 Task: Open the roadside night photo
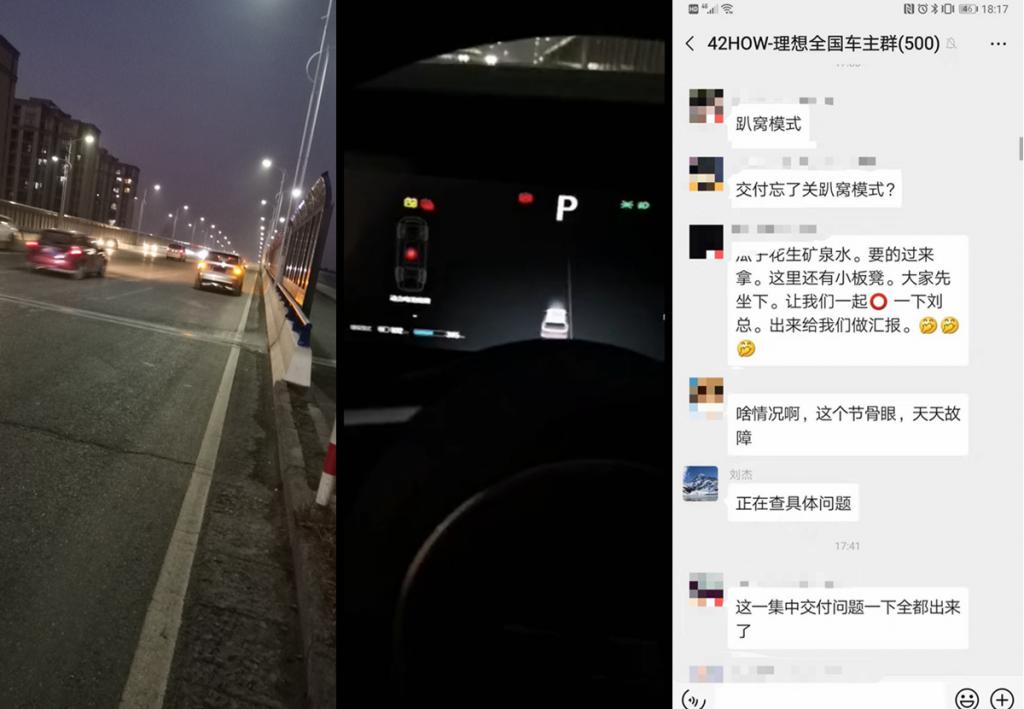point(168,354)
